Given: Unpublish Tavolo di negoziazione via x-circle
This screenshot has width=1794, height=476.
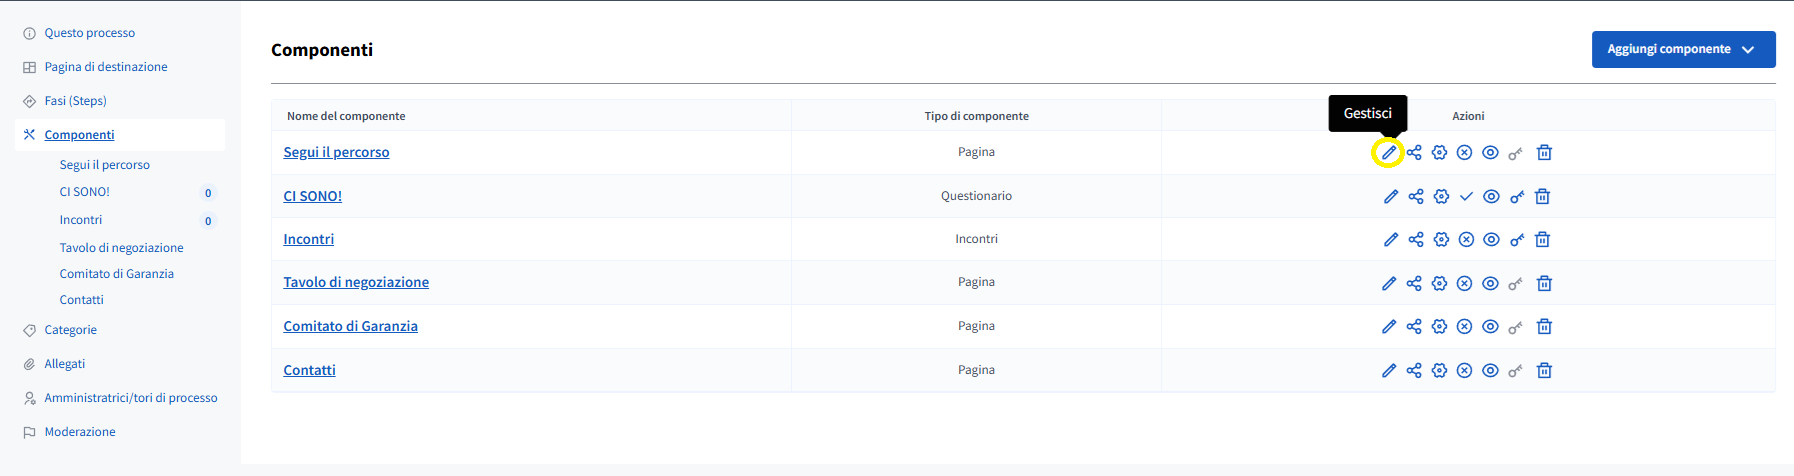Looking at the screenshot, I should [x=1464, y=284].
